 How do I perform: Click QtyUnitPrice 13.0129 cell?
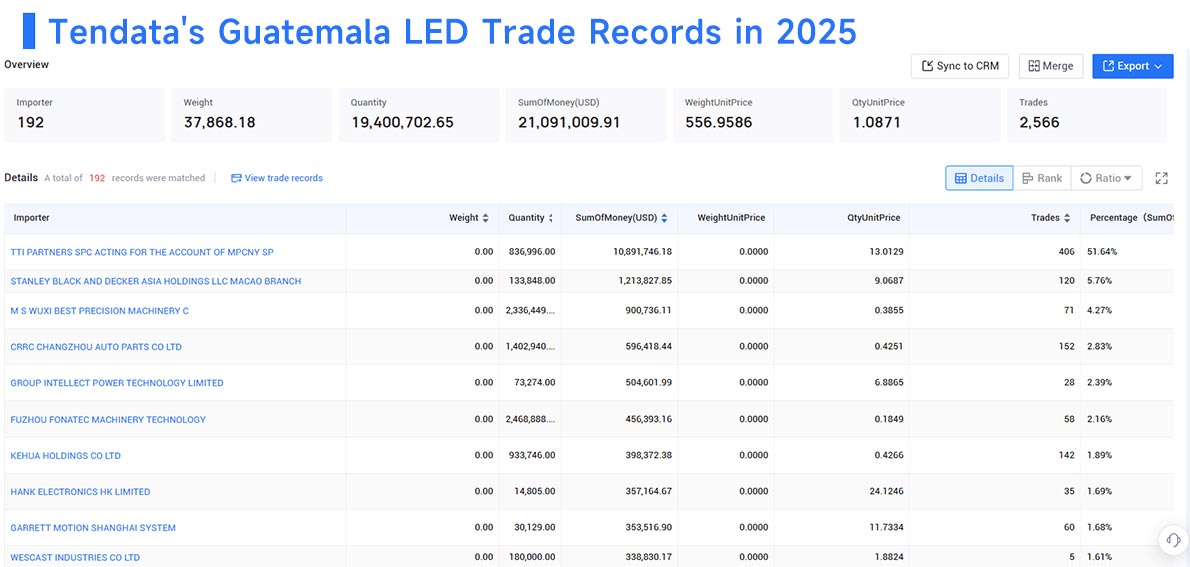pyautogui.click(x=885, y=252)
